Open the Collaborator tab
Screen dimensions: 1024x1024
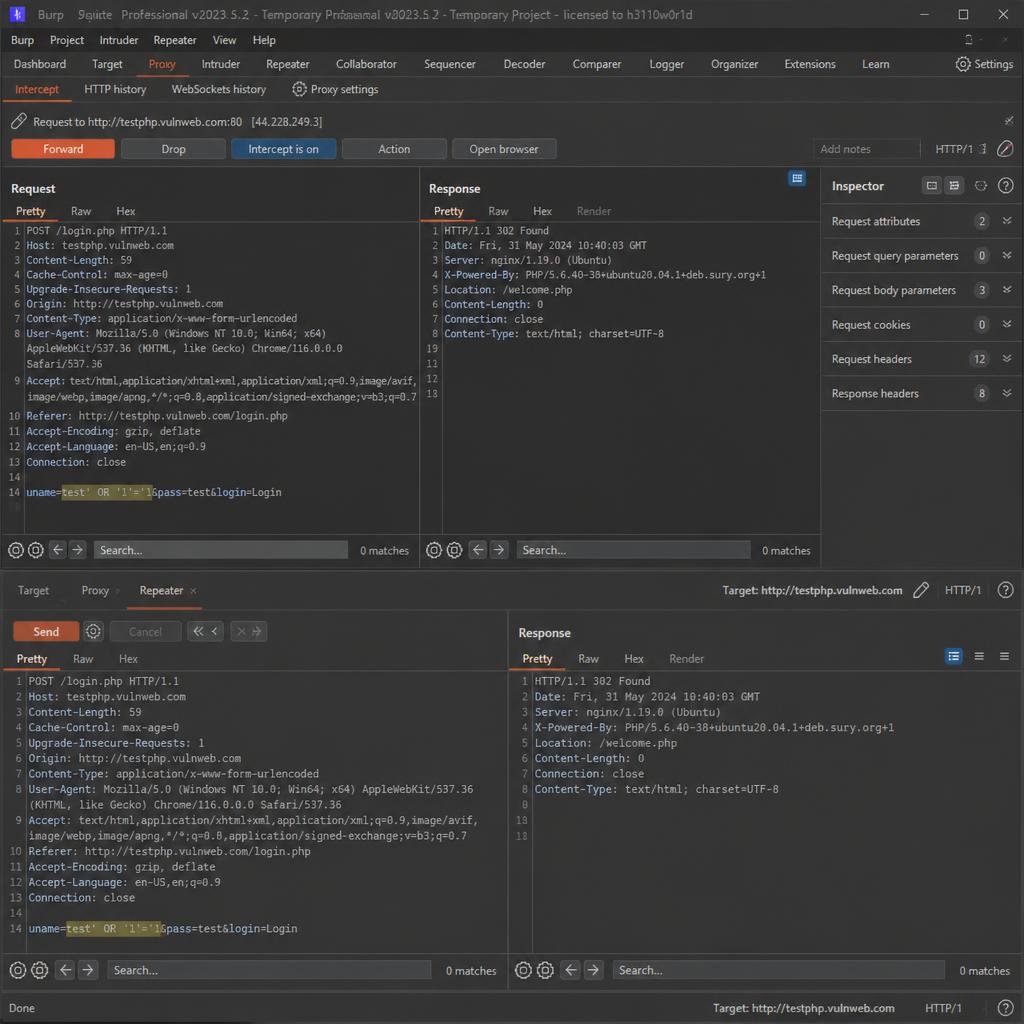pos(366,64)
